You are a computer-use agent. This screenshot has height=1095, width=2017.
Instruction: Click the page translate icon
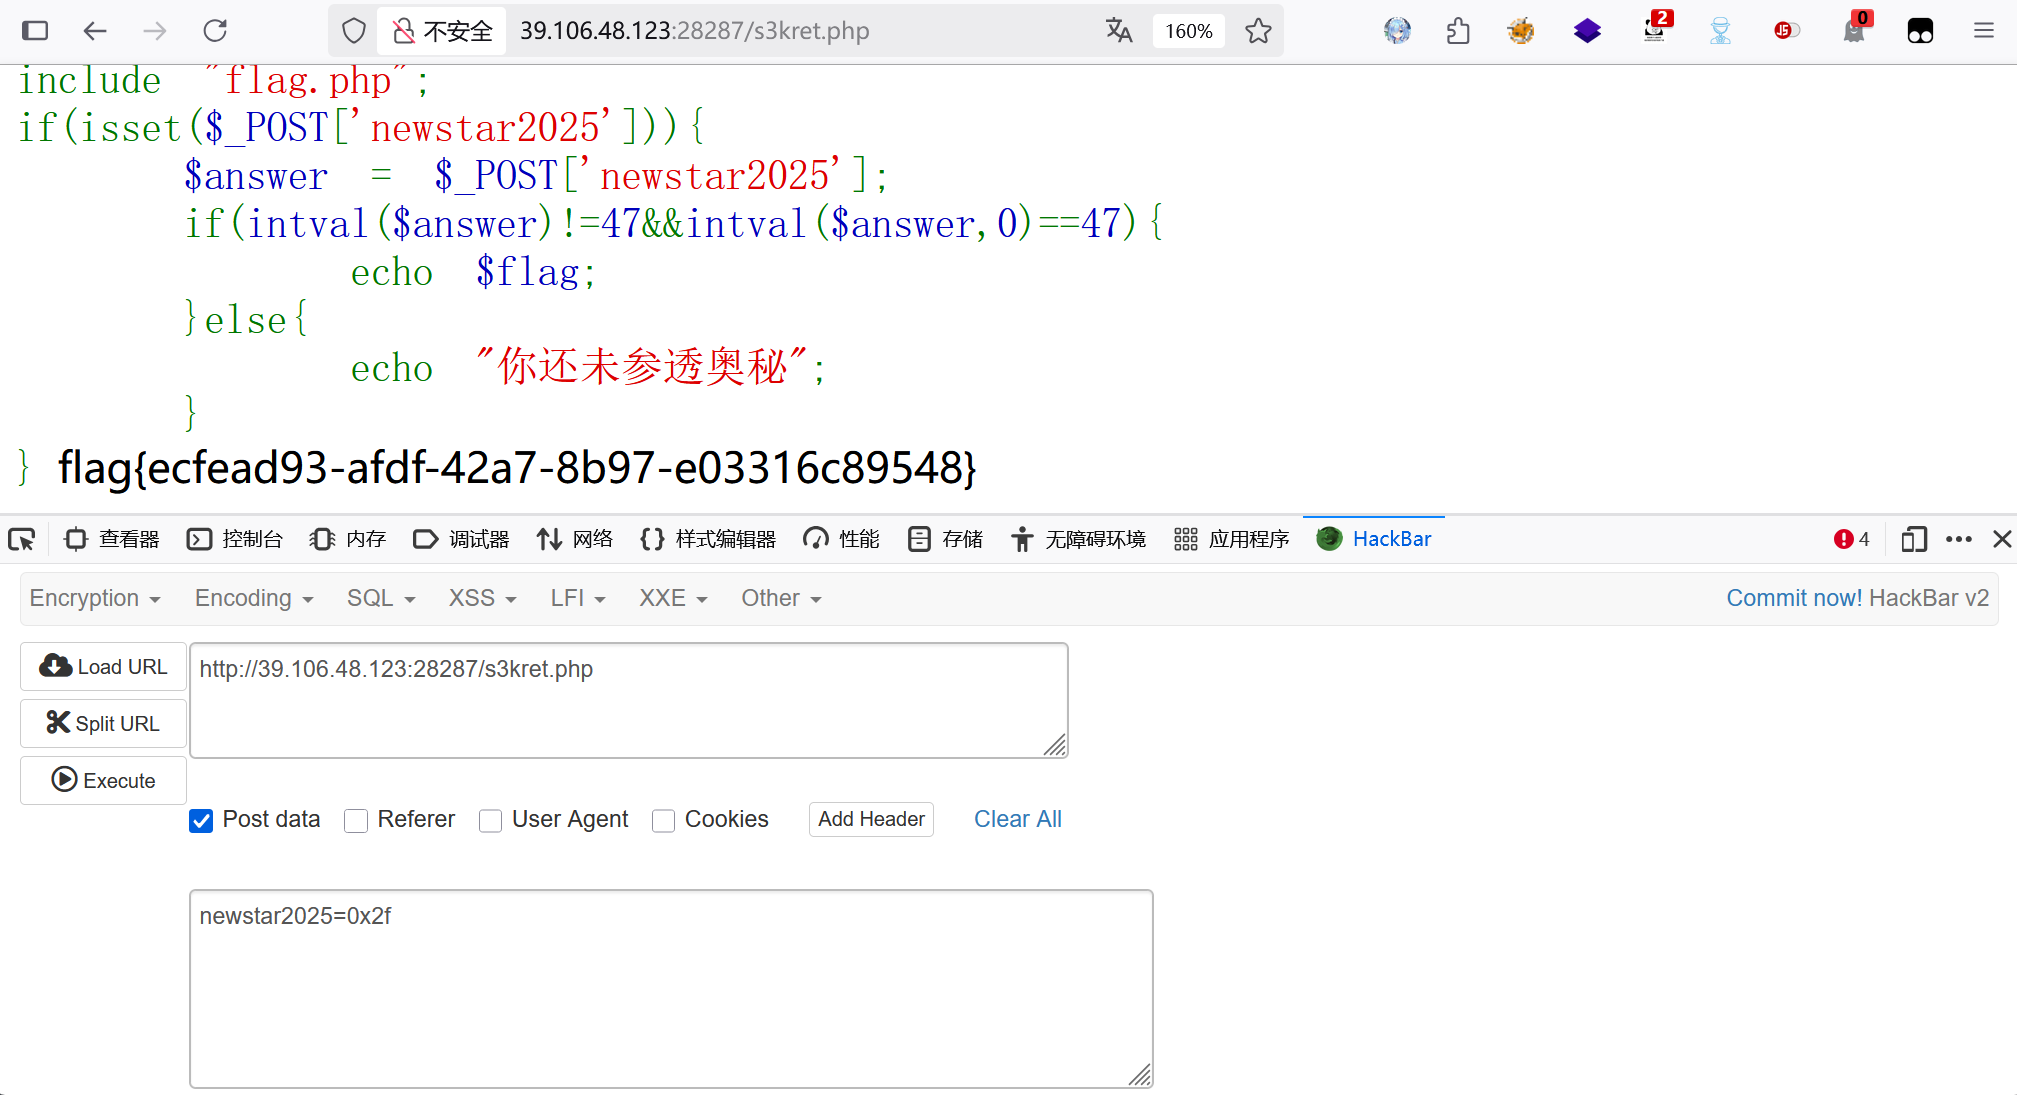pyautogui.click(x=1119, y=31)
